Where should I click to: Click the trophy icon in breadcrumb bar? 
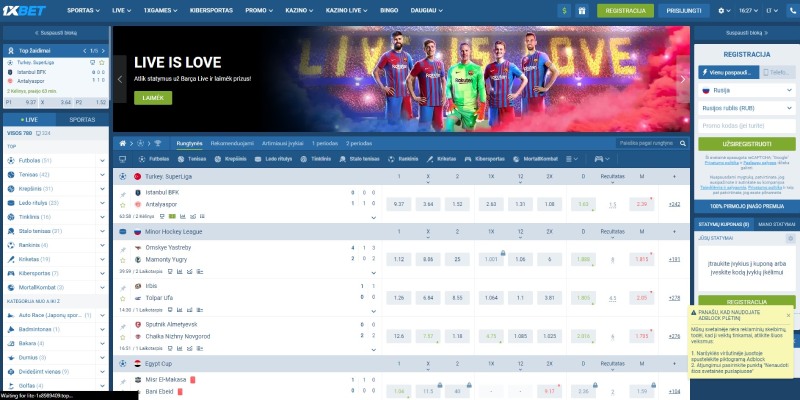pyautogui.click(x=158, y=143)
